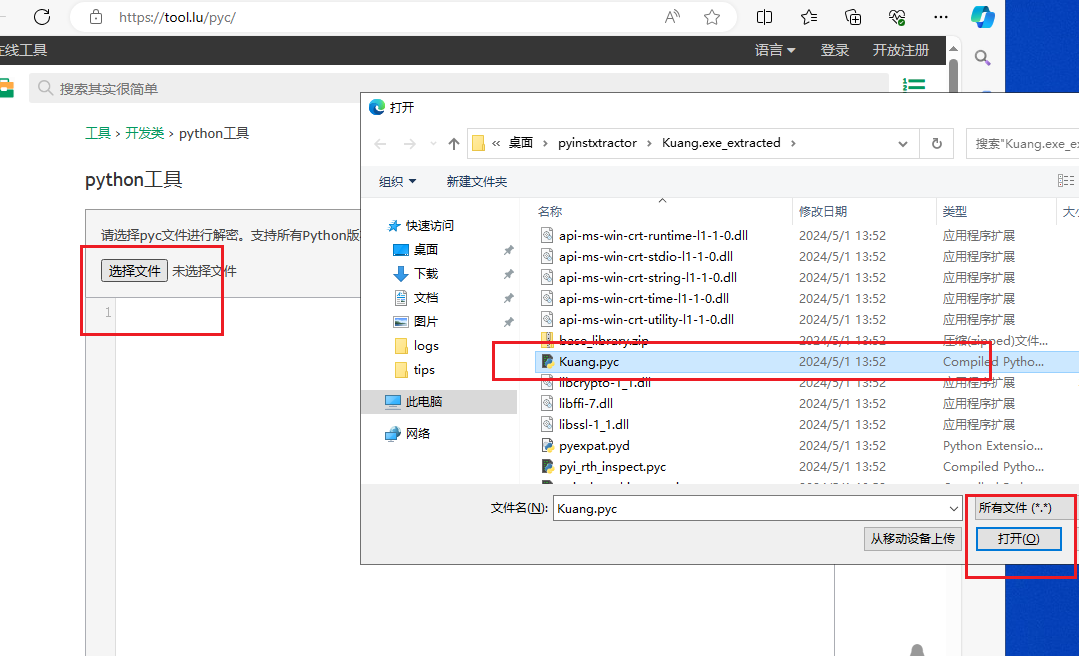Navigate to 桌面 breadcrumb segment
This screenshot has height=656, width=1079.
pyautogui.click(x=521, y=143)
